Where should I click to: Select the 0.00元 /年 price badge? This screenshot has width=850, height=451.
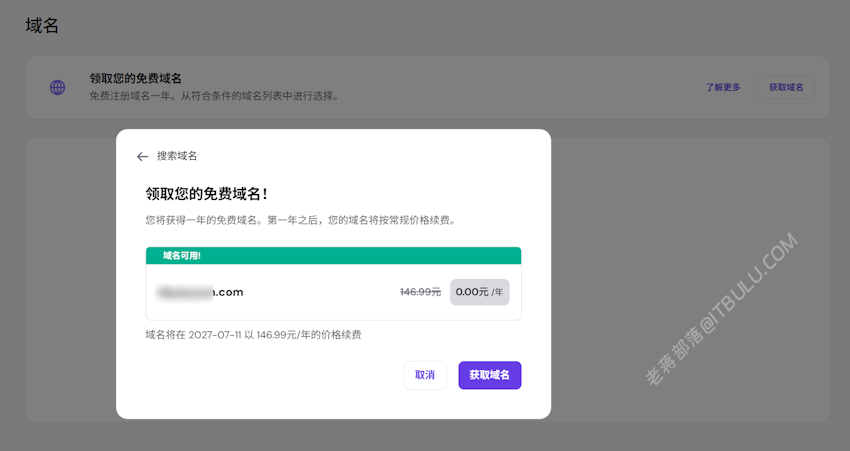[480, 292]
